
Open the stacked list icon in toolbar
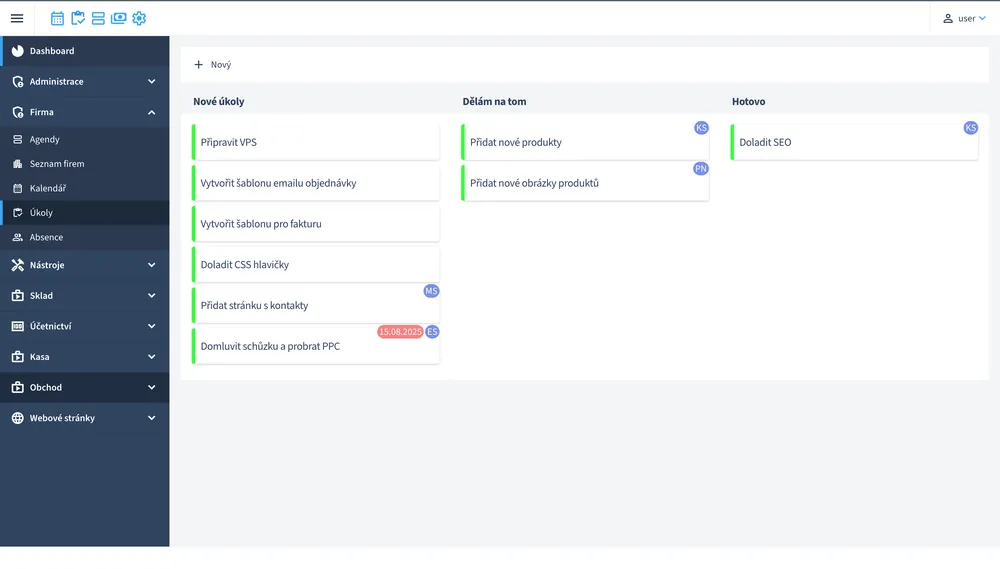pos(98,18)
